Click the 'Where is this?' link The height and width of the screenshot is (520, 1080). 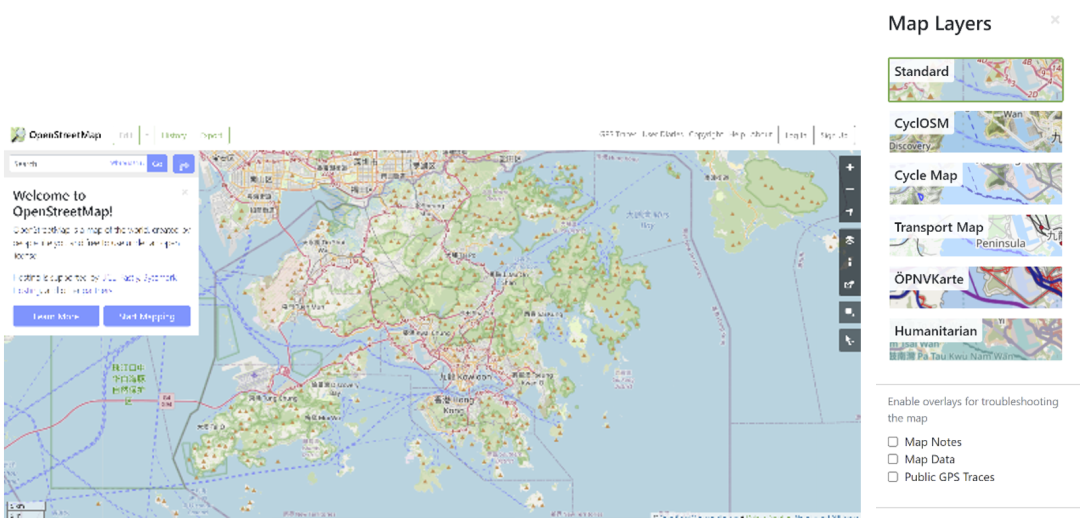pos(127,164)
